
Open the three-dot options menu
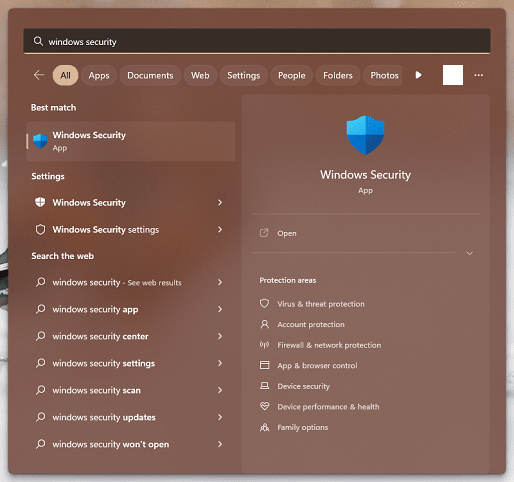pos(479,75)
